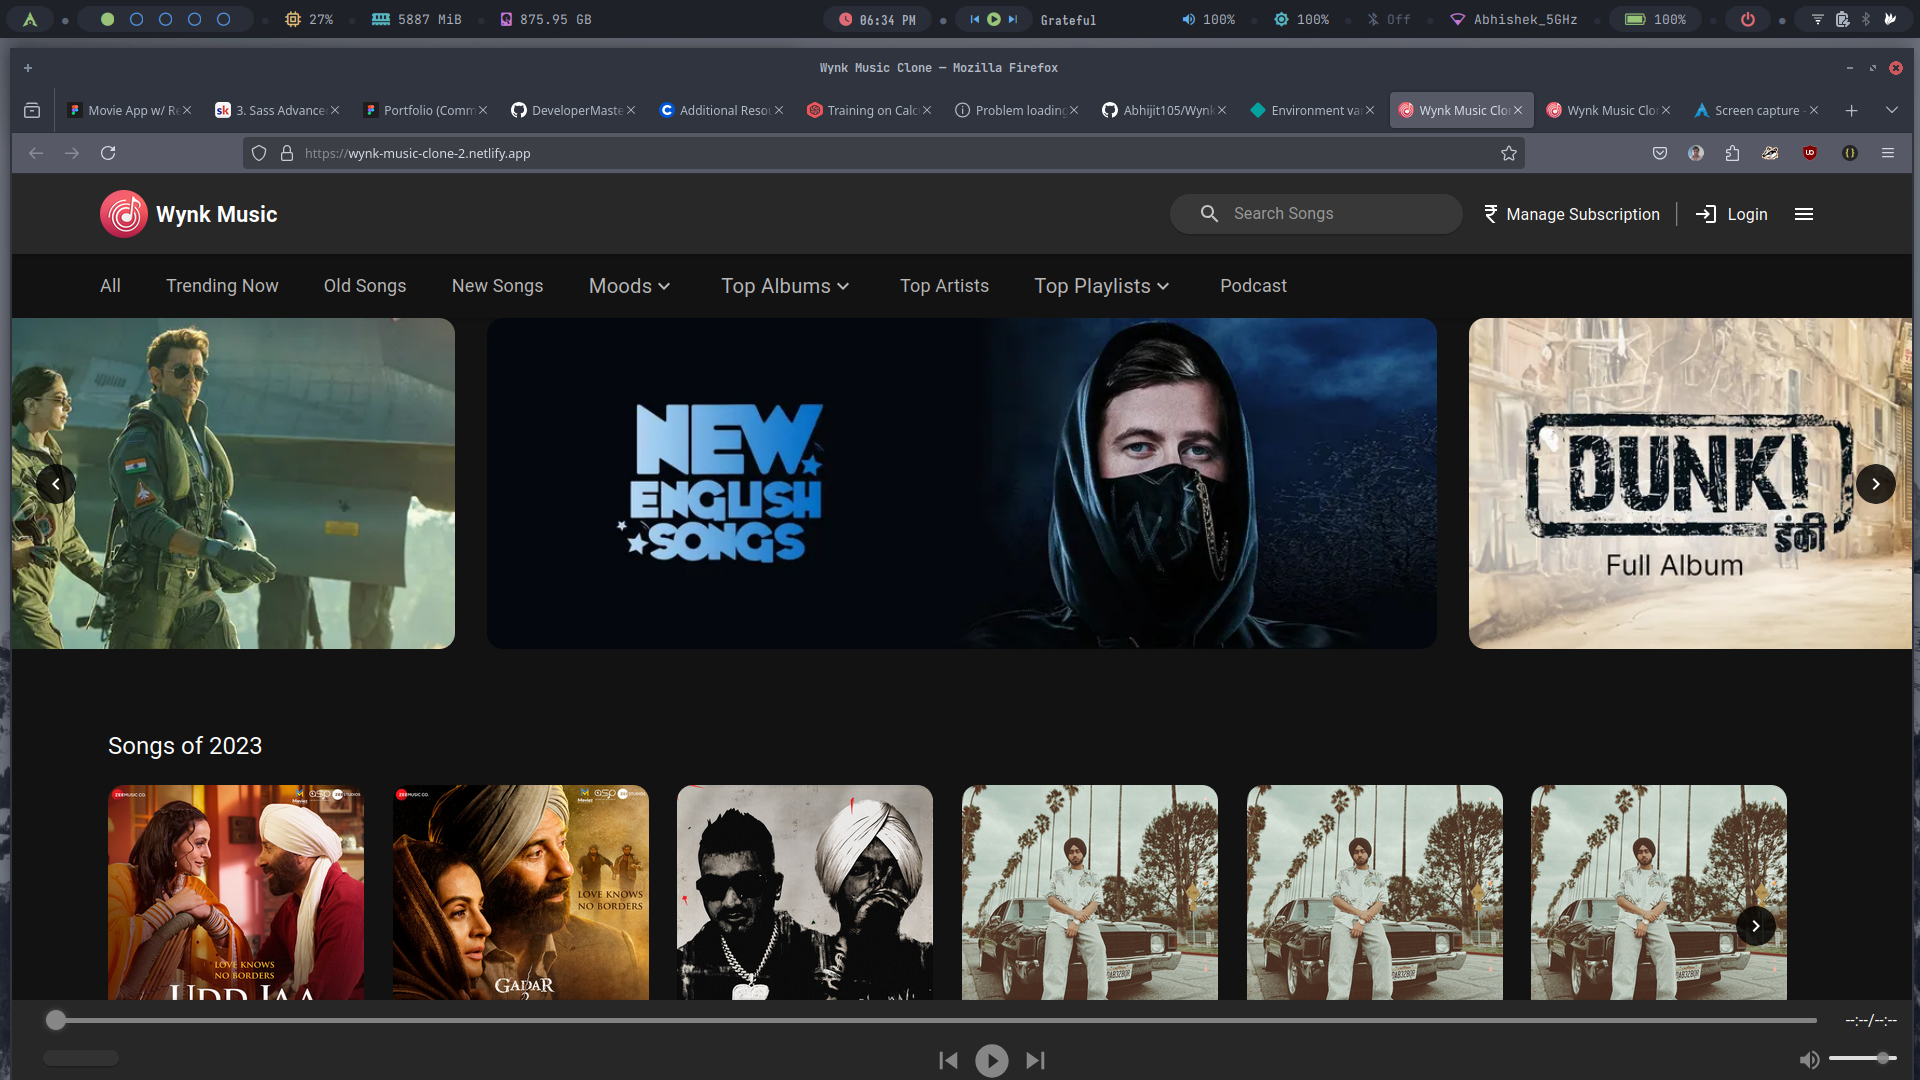Image resolution: width=1920 pixels, height=1080 pixels.
Task: Adjust the volume slider
Action: (1862, 1058)
